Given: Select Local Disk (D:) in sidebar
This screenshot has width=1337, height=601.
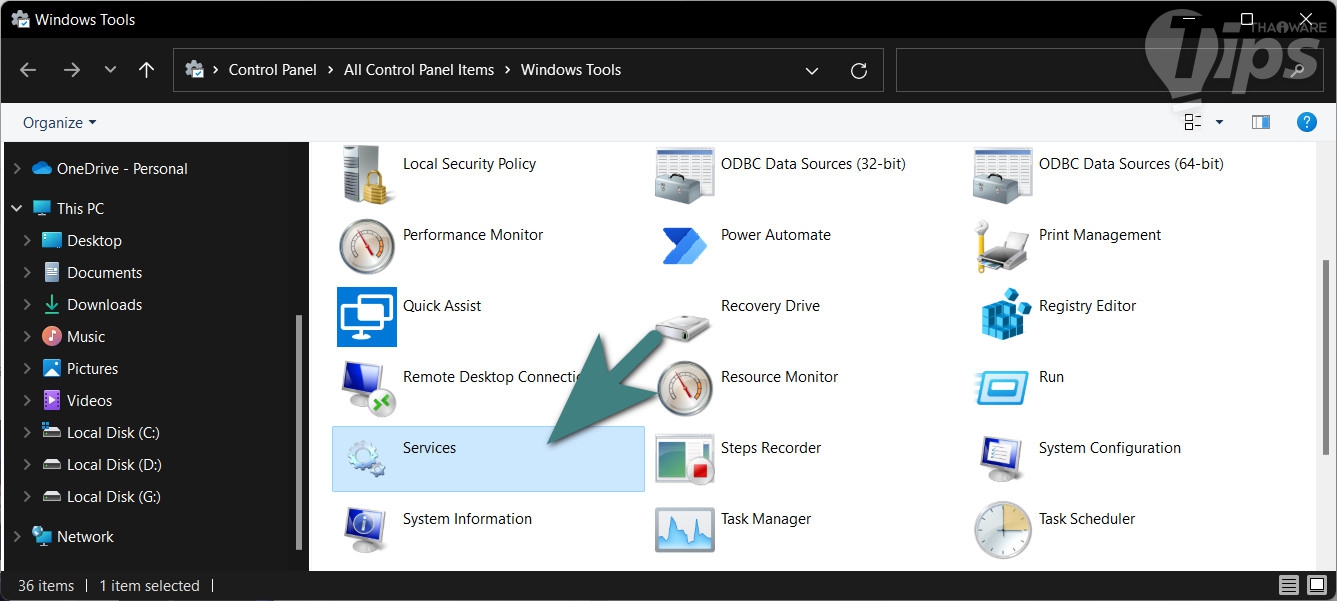Looking at the screenshot, I should click(x=114, y=465).
